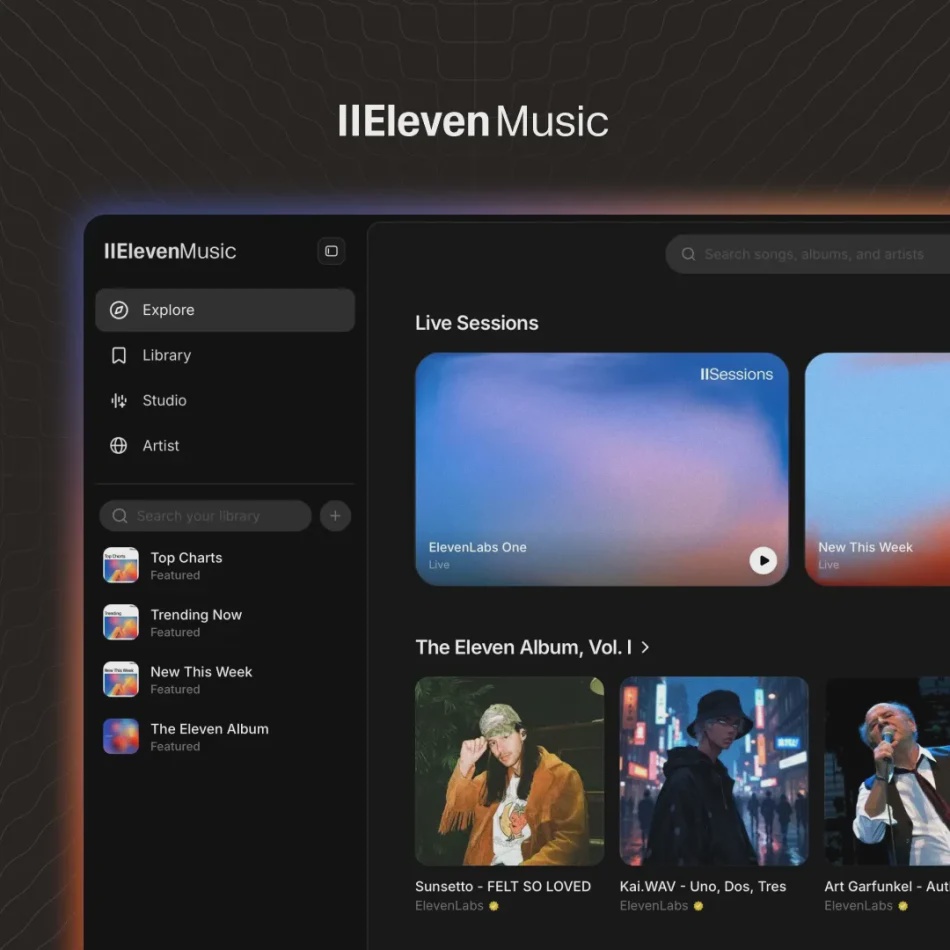
Task: Click ElevenLabs artist under Kai.WAV track
Action: coord(654,906)
